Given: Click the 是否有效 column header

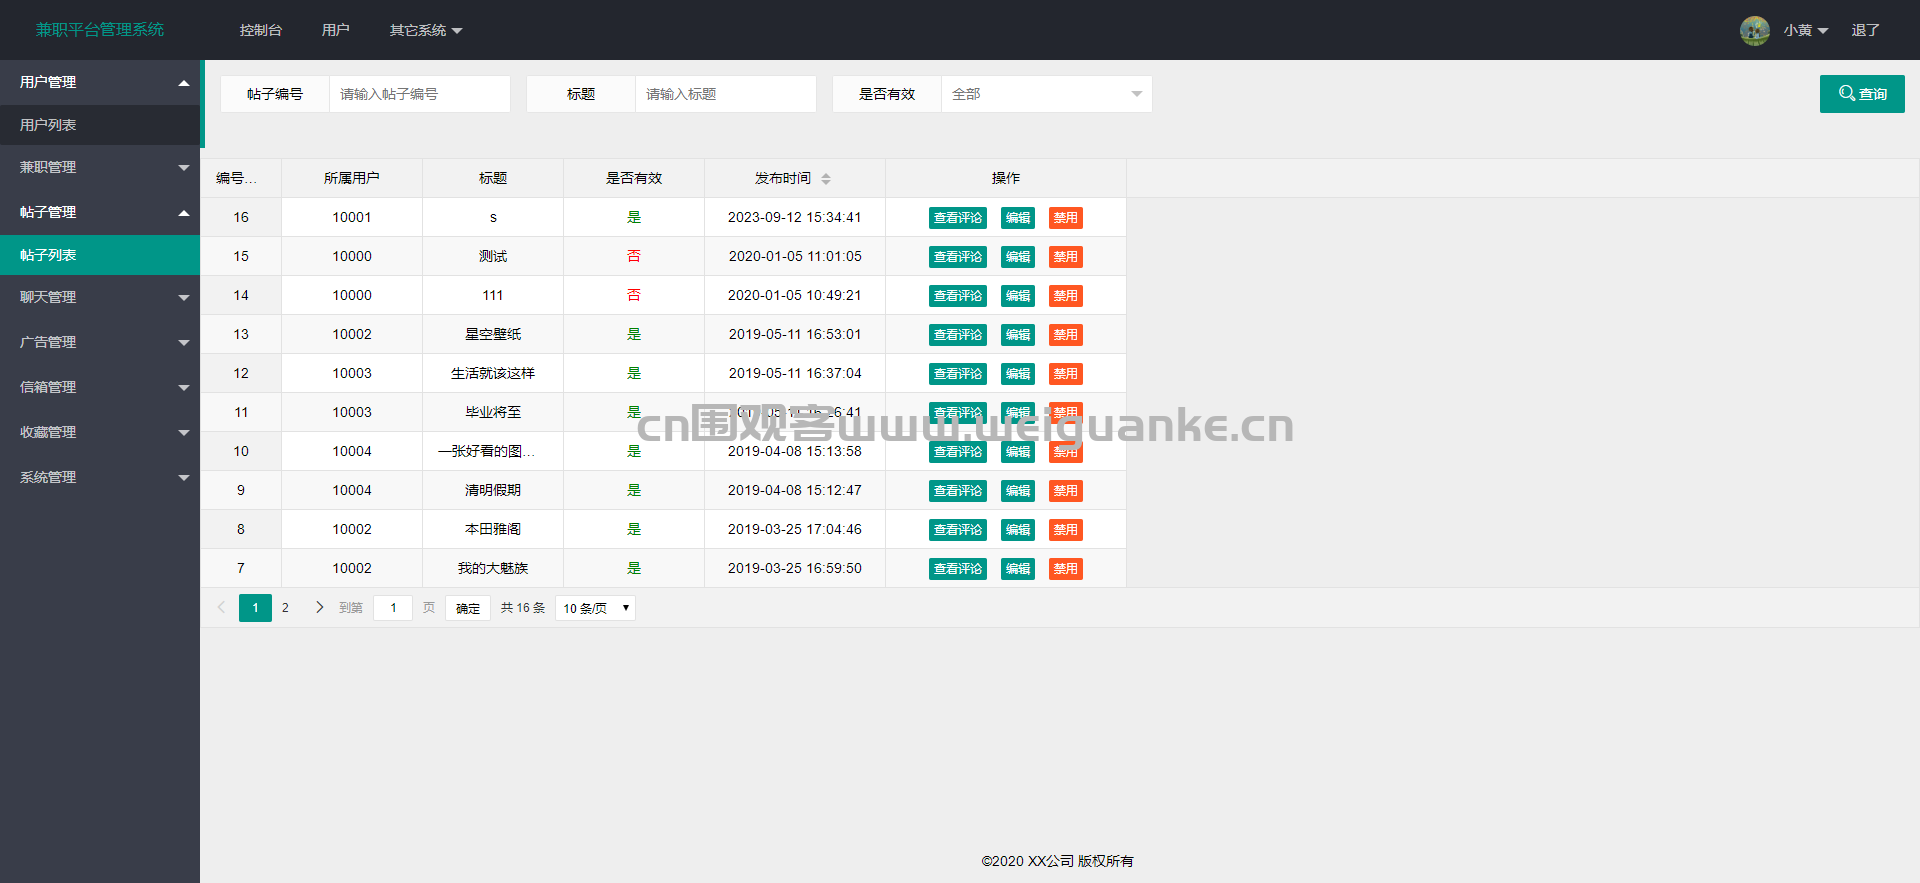Looking at the screenshot, I should (634, 178).
